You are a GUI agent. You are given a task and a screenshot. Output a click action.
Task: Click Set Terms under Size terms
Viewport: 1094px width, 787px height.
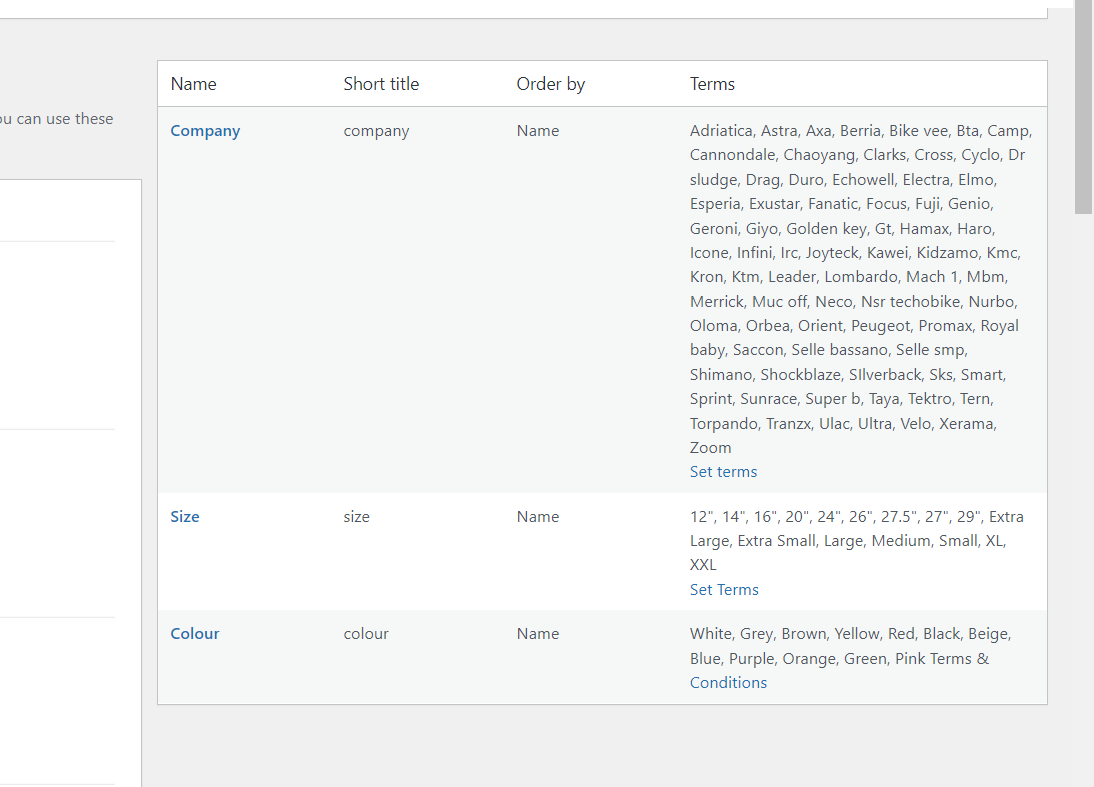[x=724, y=590]
